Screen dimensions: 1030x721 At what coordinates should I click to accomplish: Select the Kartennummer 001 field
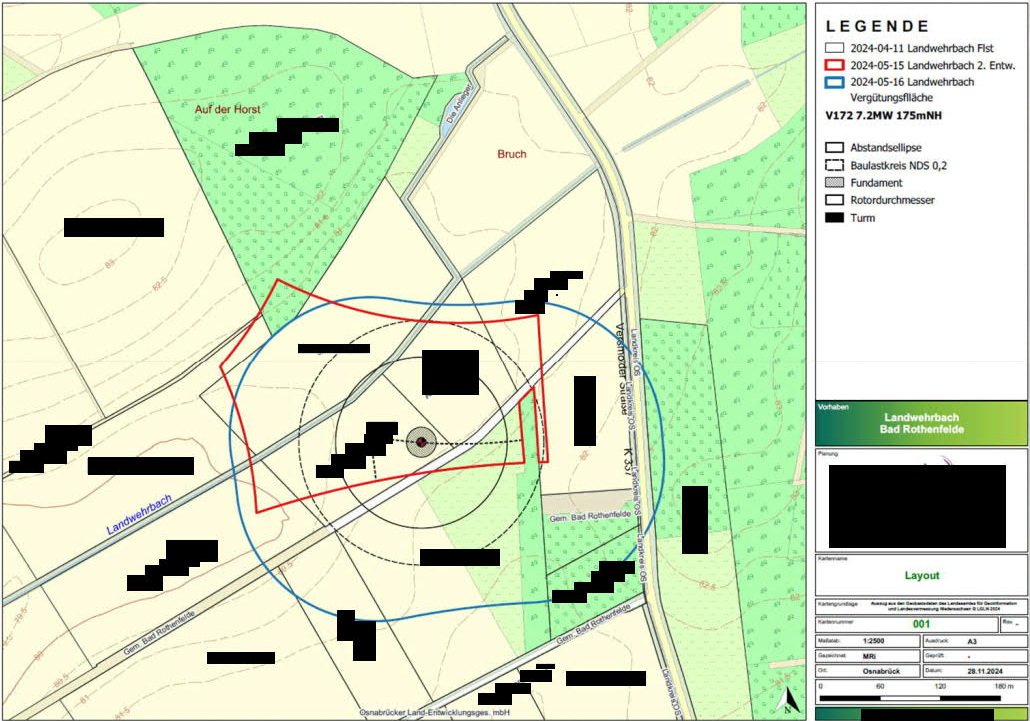pyautogui.click(x=921, y=624)
